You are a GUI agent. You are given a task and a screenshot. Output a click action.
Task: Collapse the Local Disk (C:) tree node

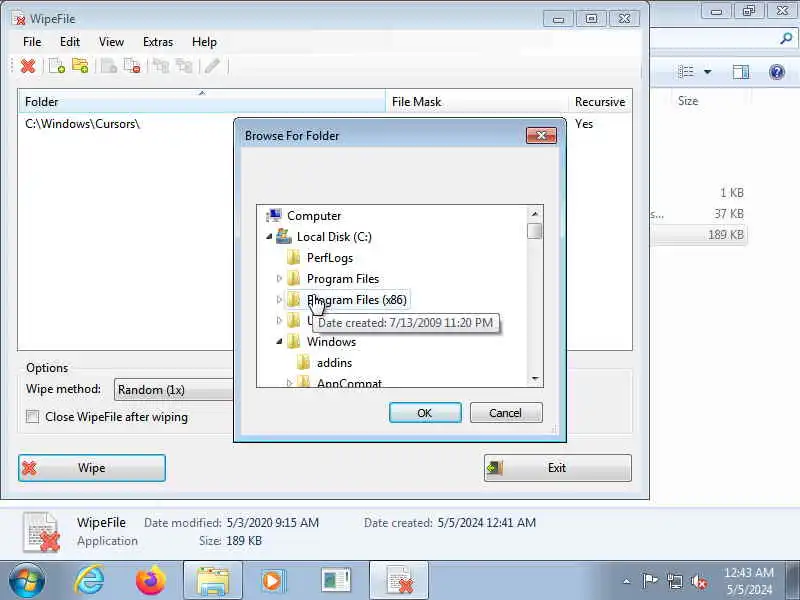pos(269,236)
